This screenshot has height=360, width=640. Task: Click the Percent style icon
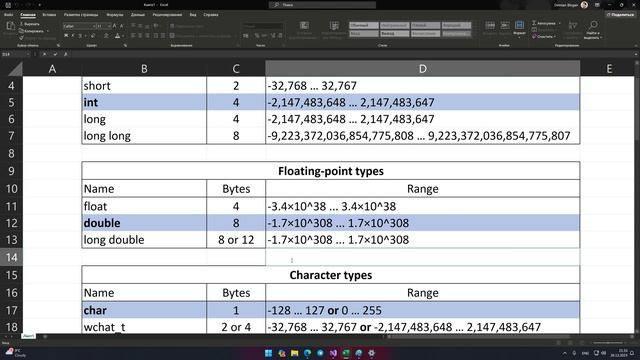tap(257, 36)
